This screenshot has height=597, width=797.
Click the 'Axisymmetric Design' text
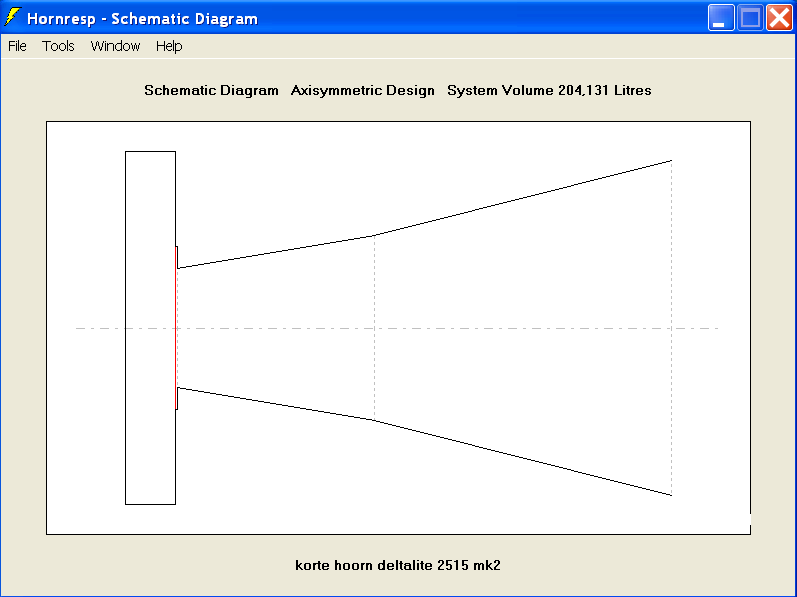[x=362, y=90]
